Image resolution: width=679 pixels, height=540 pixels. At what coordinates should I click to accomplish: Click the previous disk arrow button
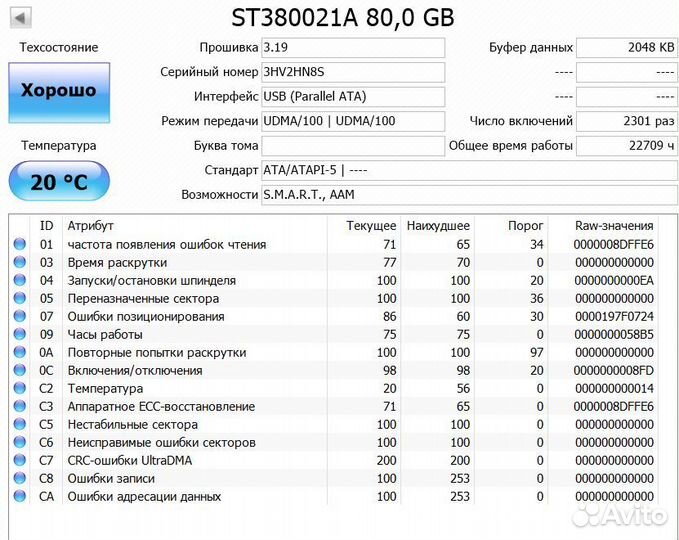click(20, 18)
